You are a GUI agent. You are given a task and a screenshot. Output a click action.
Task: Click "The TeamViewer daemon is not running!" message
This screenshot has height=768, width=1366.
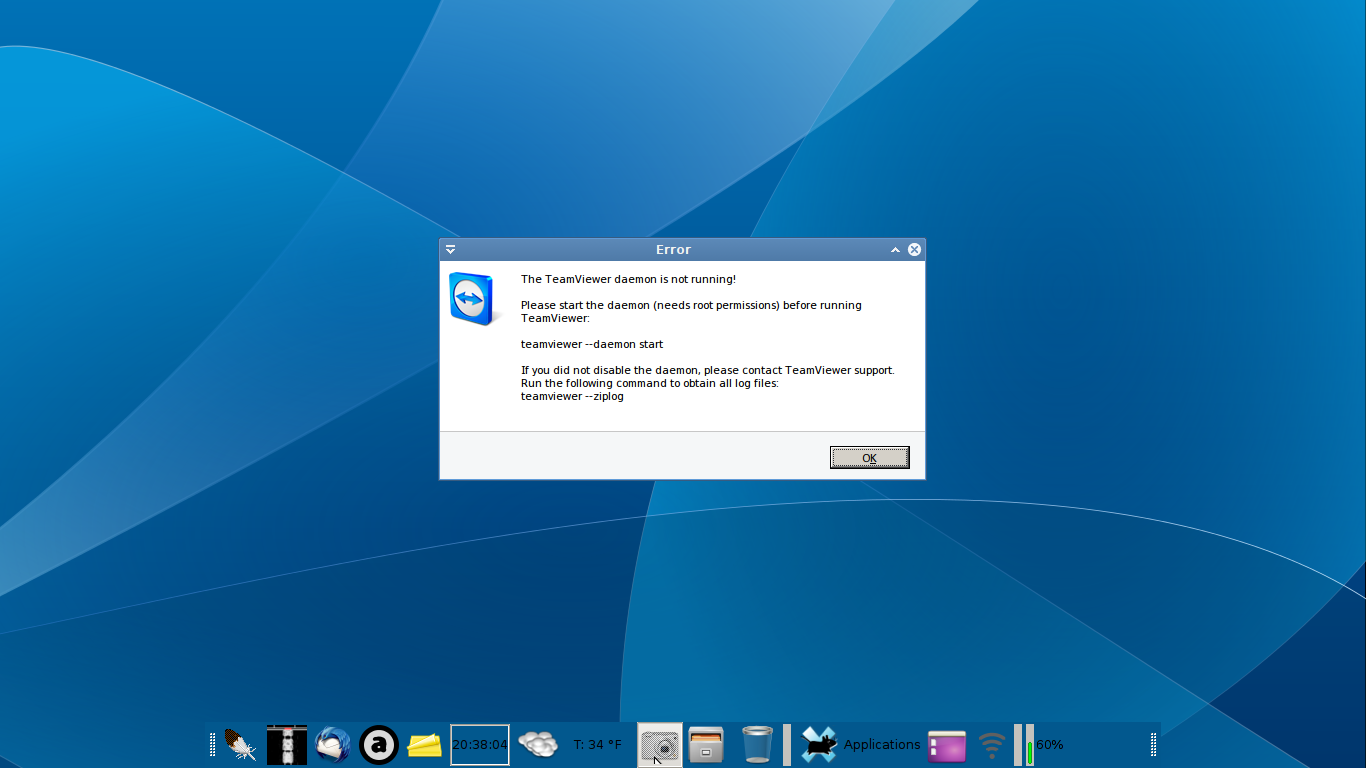click(628, 279)
